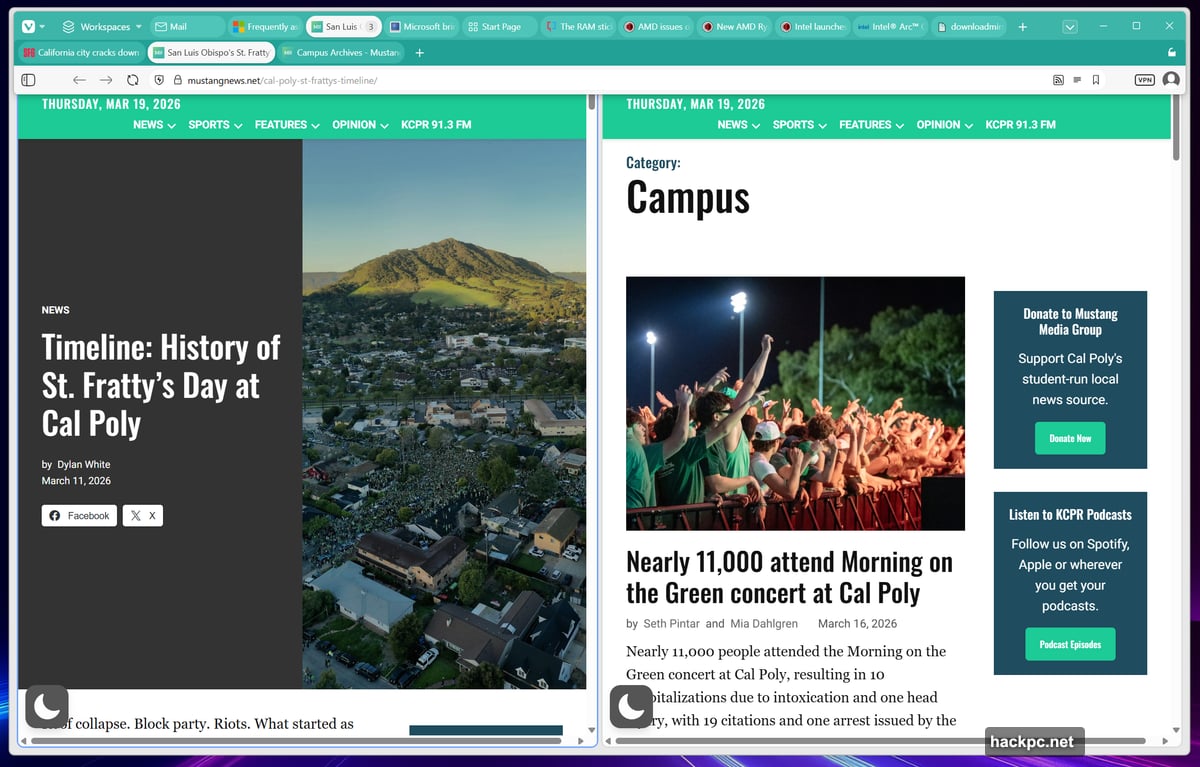Click the horizontal scrollbar below the article

[300, 740]
